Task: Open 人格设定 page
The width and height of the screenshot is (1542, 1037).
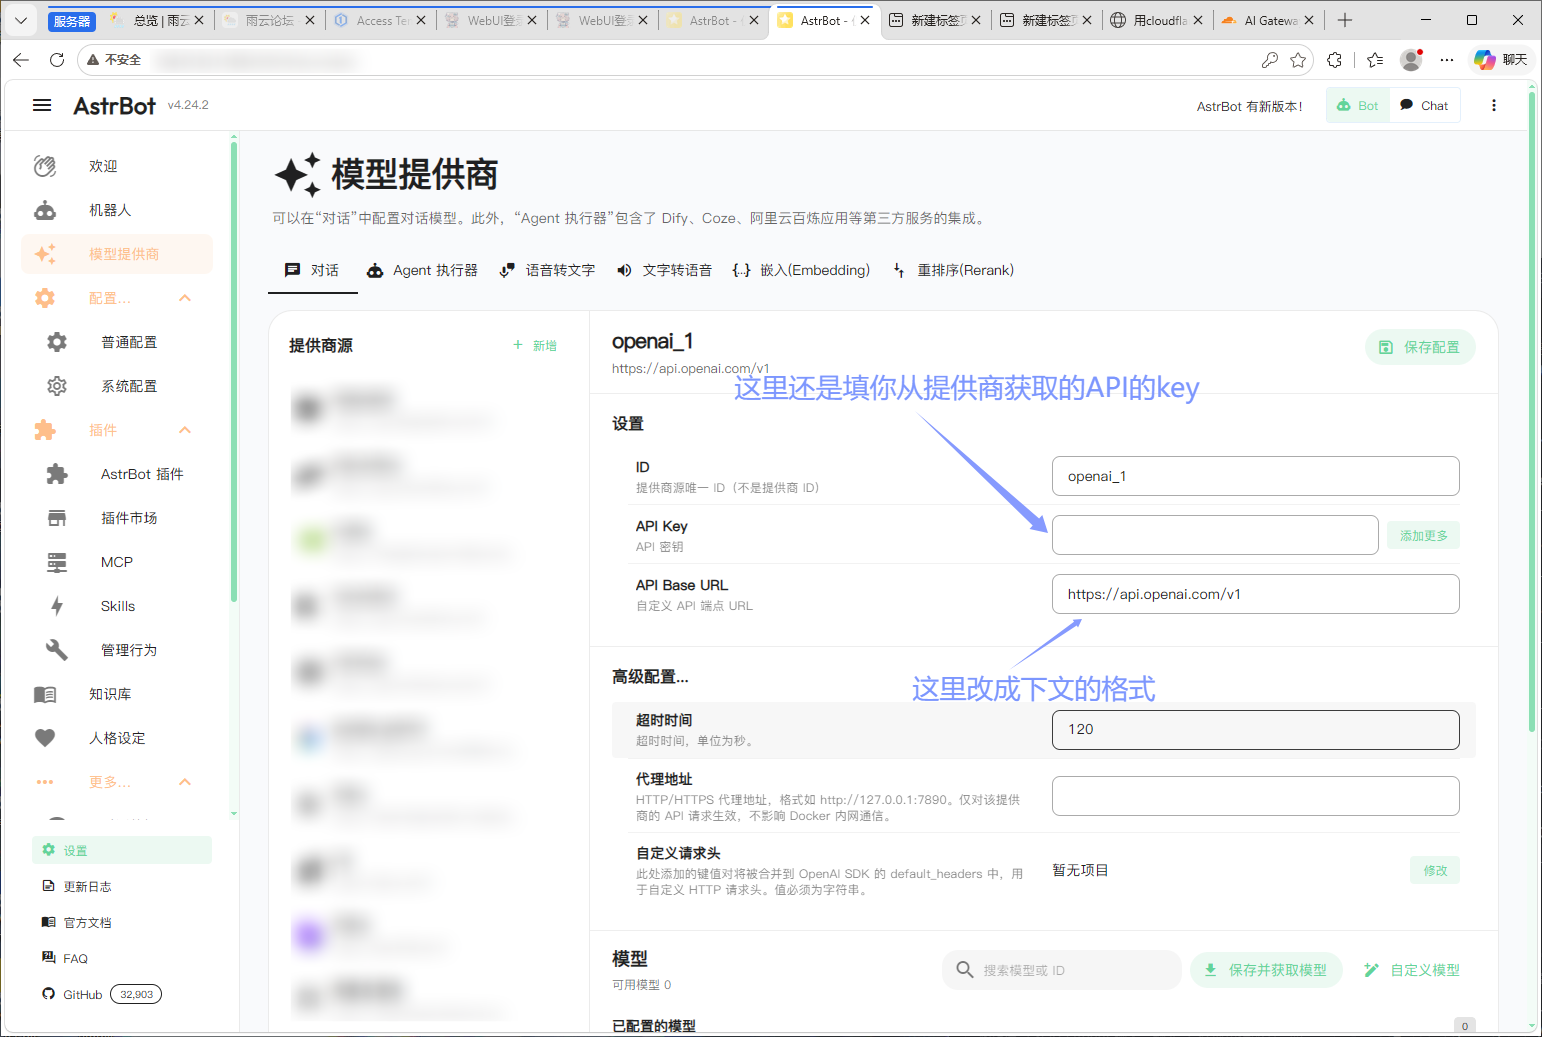Action: coord(117,738)
